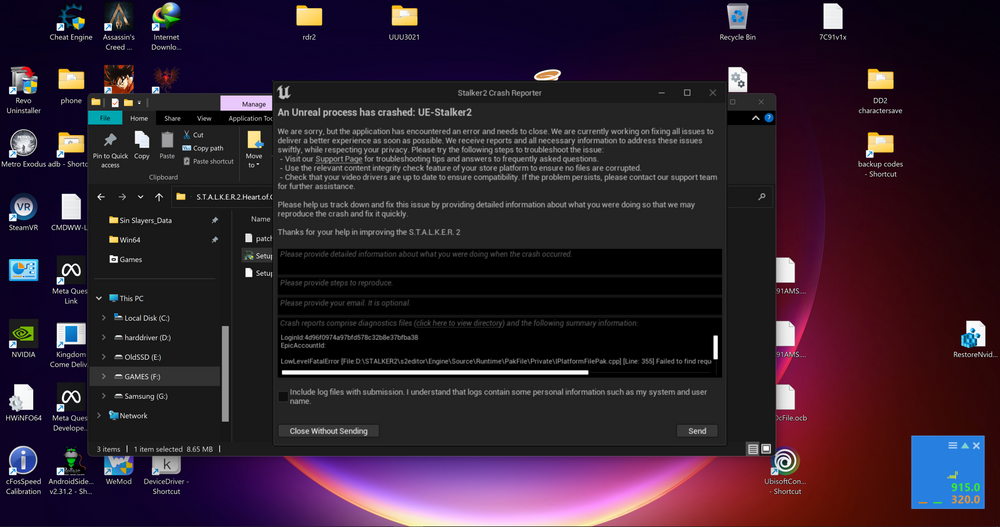1000x527 pixels.
Task: Launch the SteamVR shortcut
Action: 24,212
